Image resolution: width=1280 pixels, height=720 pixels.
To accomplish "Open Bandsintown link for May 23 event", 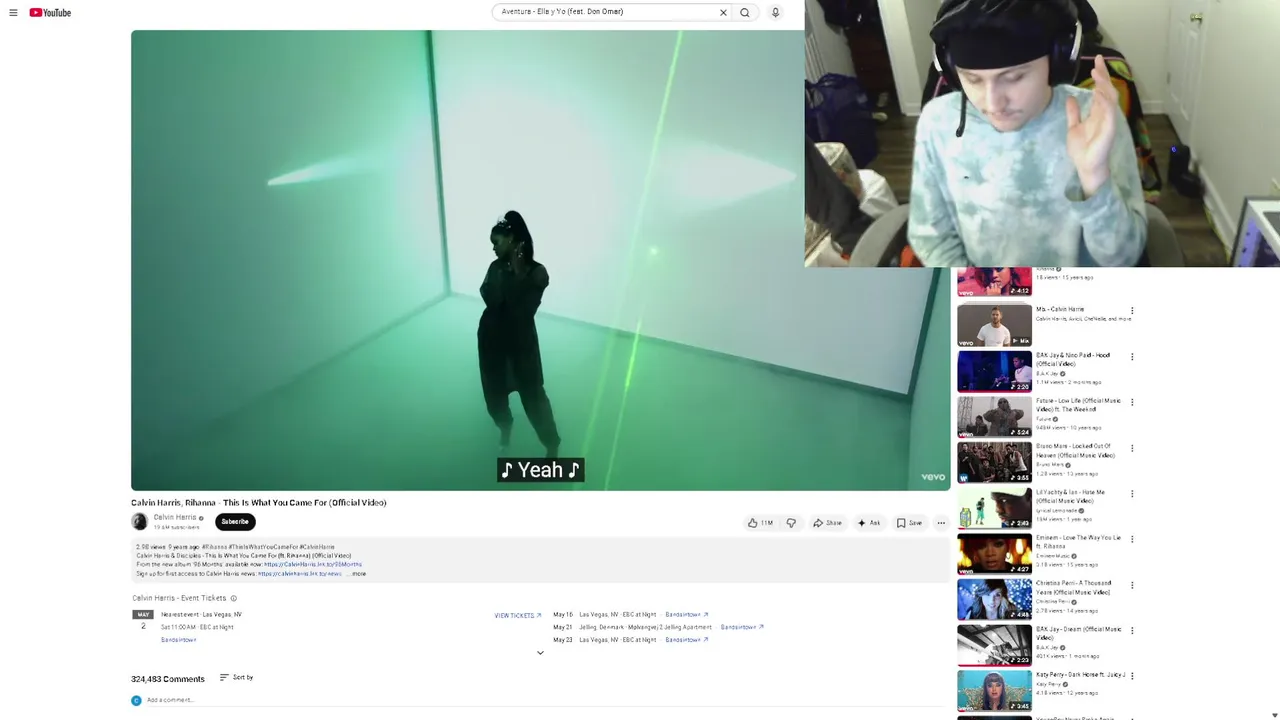I will pyautogui.click(x=687, y=640).
